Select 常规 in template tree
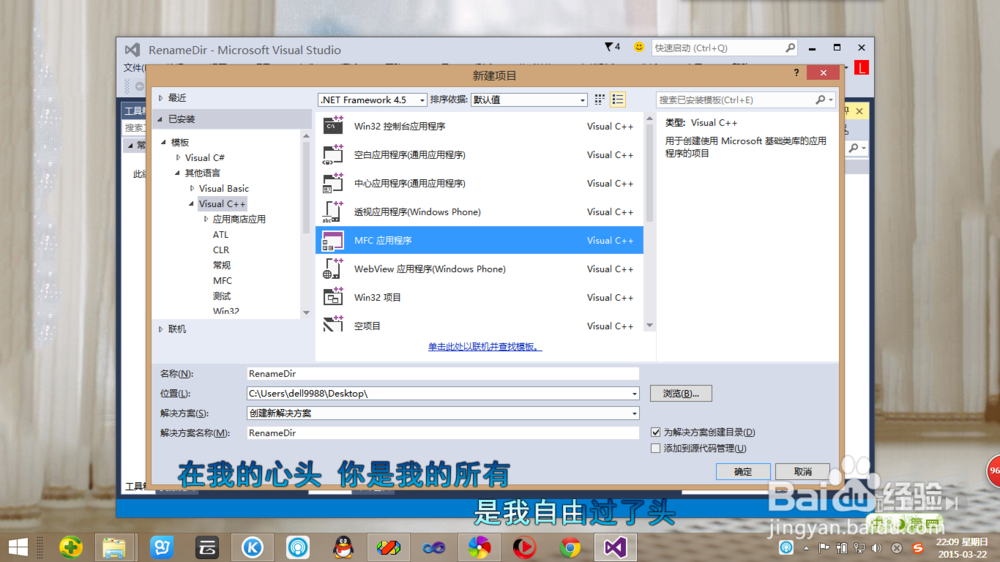This screenshot has width=1000, height=562. (222, 265)
